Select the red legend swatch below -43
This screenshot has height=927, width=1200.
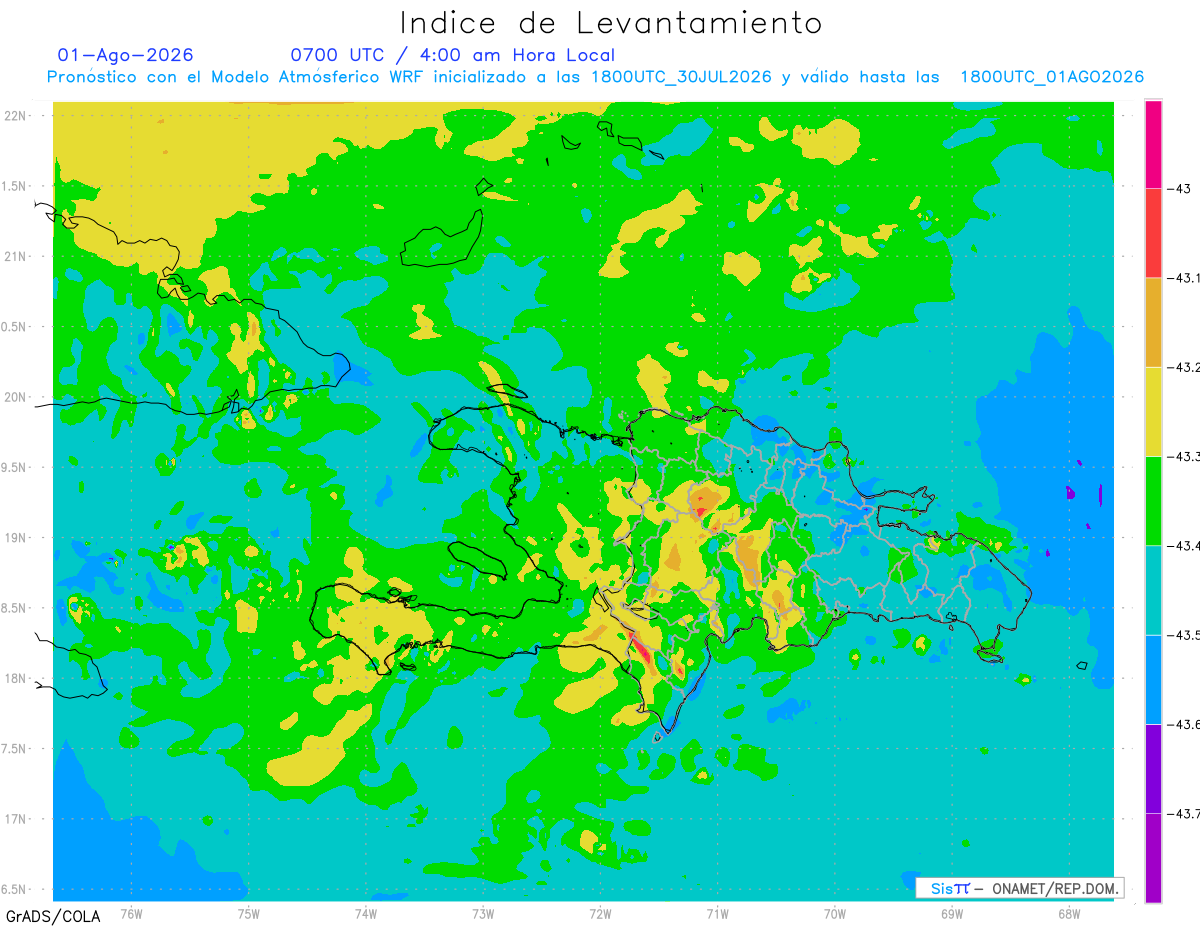click(1153, 233)
